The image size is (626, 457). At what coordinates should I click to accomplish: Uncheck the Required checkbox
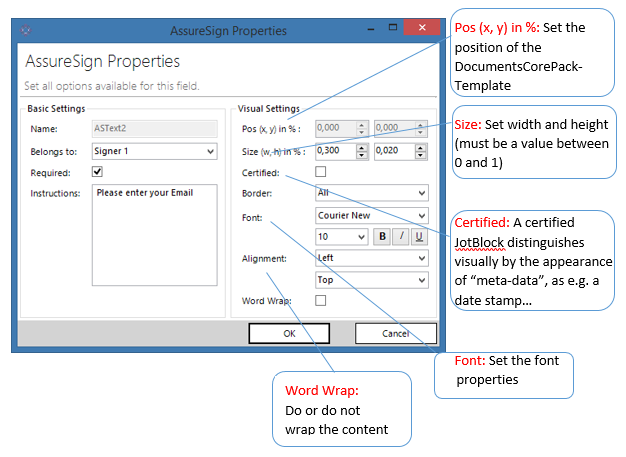[97, 172]
